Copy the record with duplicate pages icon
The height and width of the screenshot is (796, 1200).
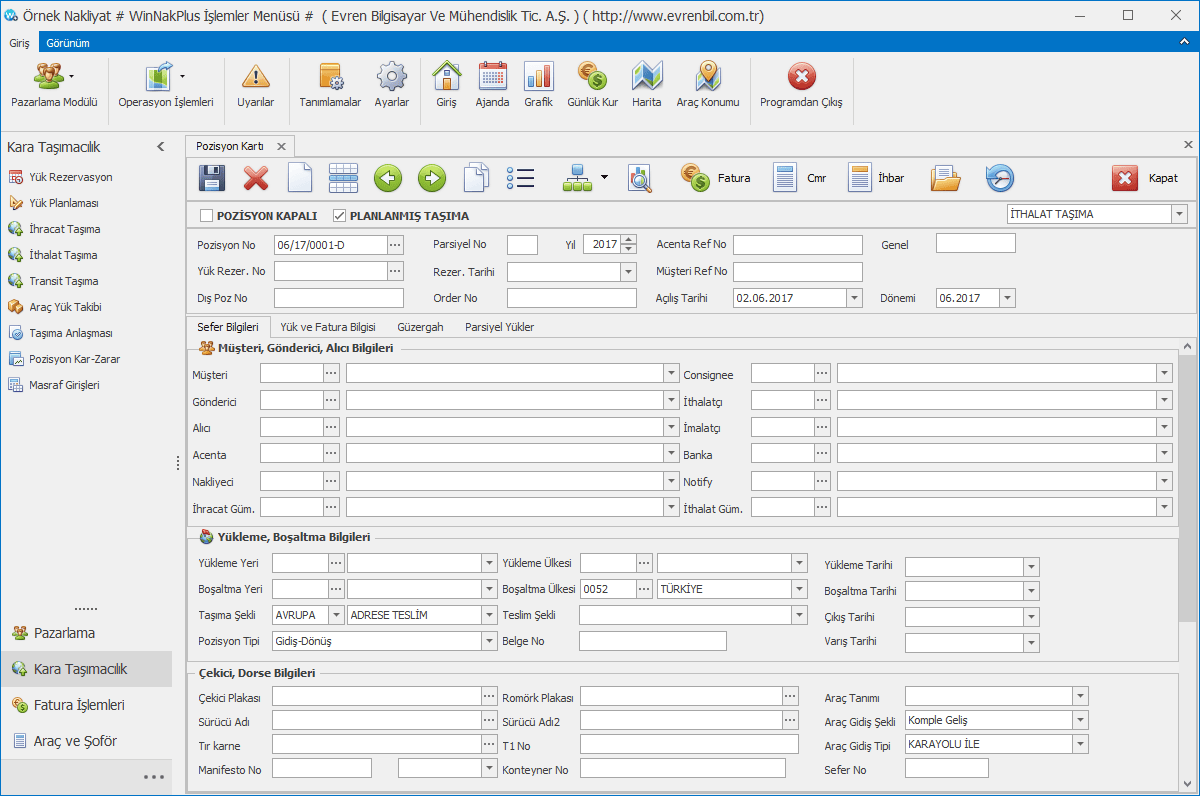476,178
